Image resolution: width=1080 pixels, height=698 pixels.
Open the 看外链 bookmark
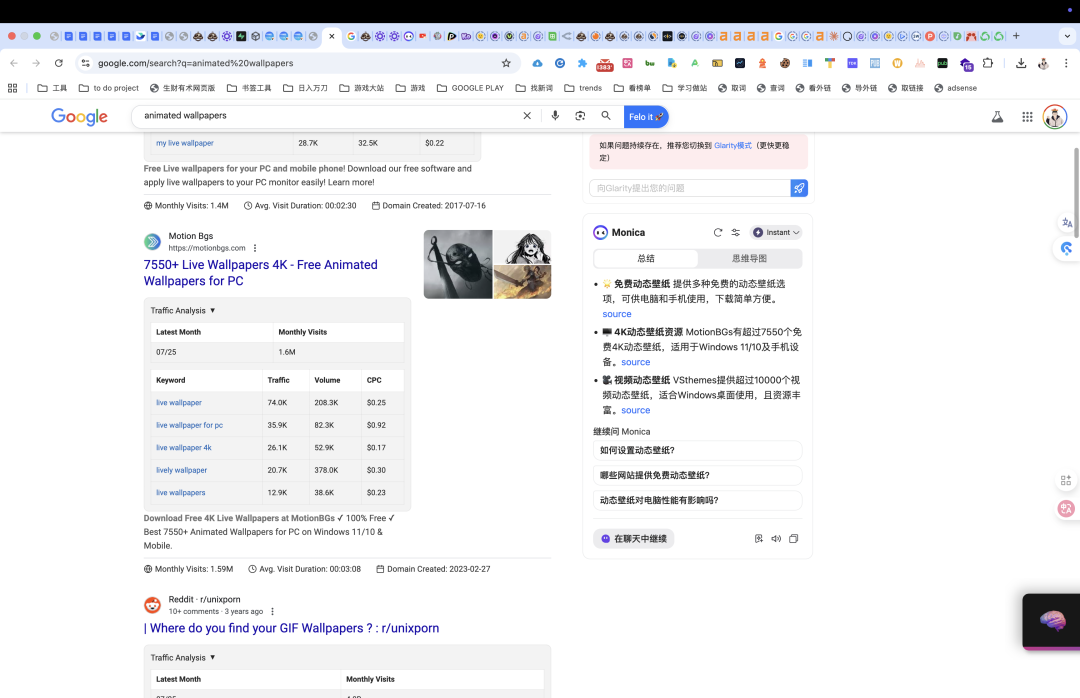(x=813, y=88)
